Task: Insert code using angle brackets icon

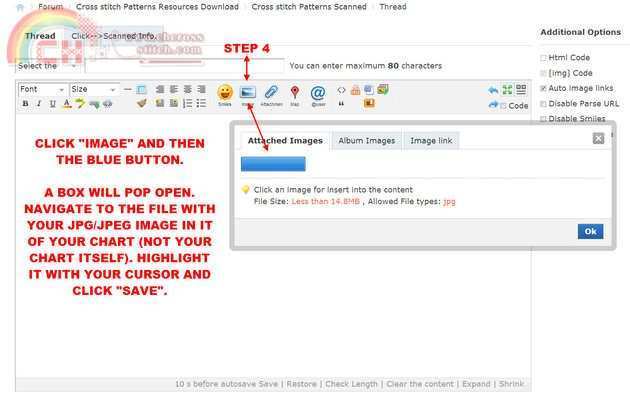Action: pyautogui.click(x=341, y=90)
